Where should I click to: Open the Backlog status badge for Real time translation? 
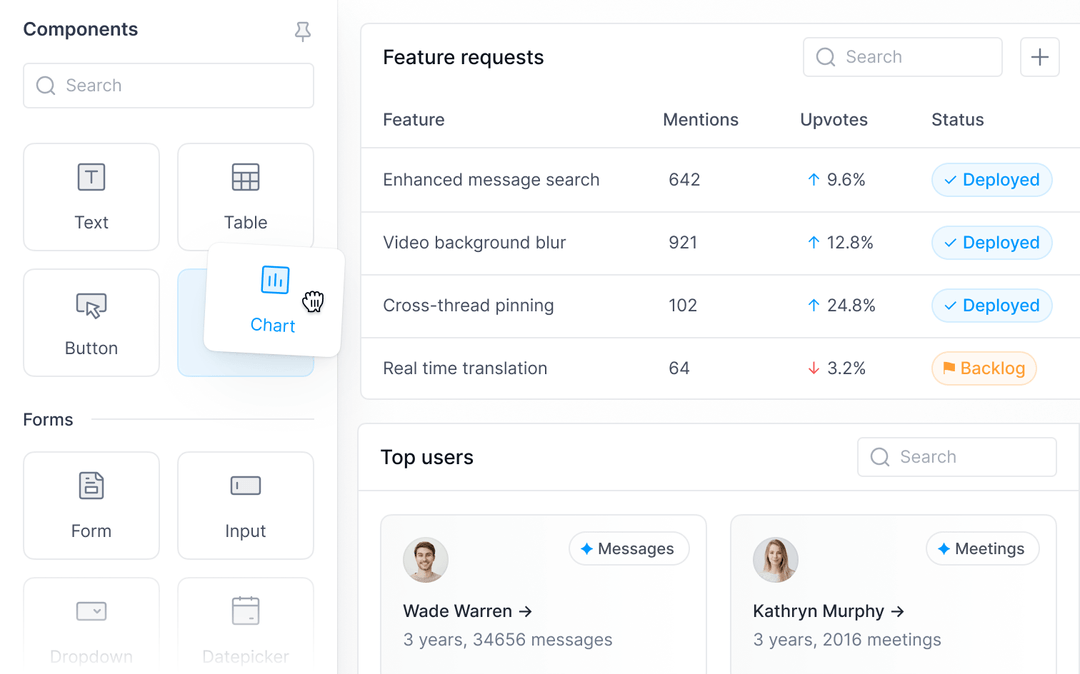tap(983, 368)
